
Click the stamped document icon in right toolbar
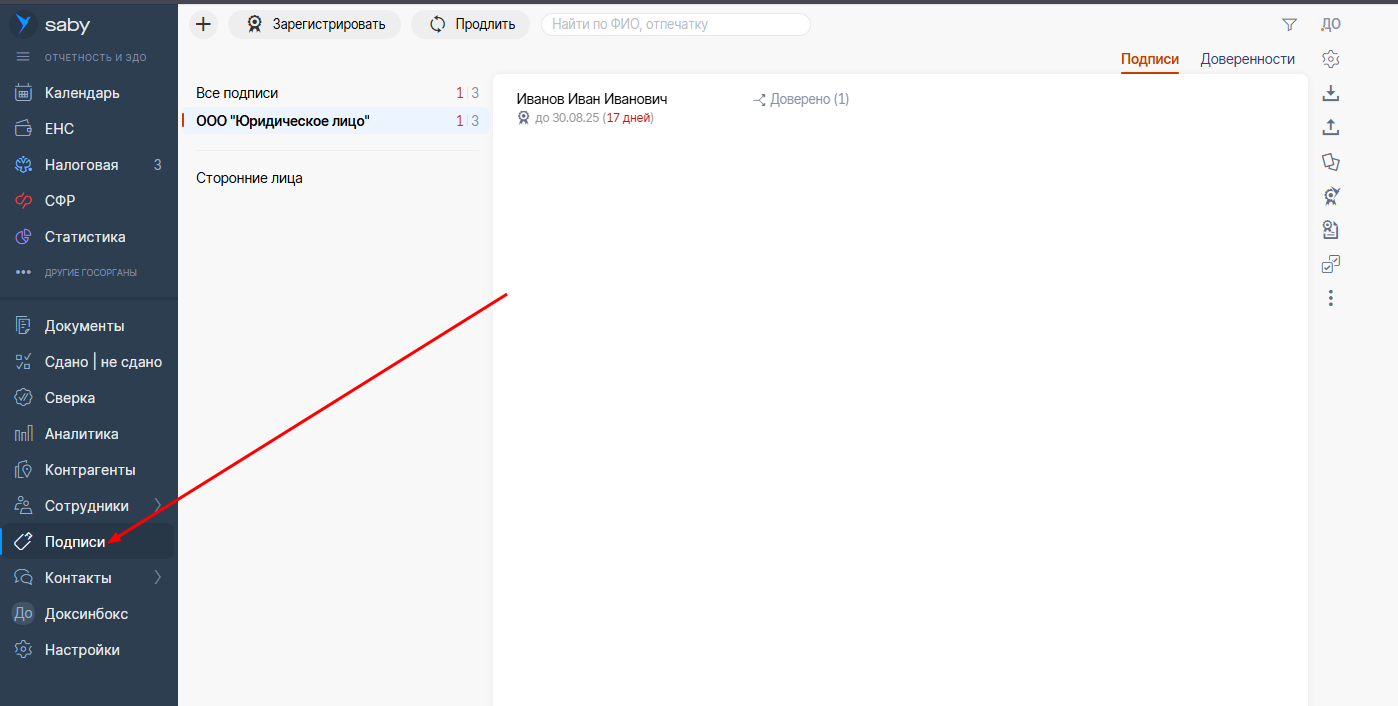pos(1330,230)
